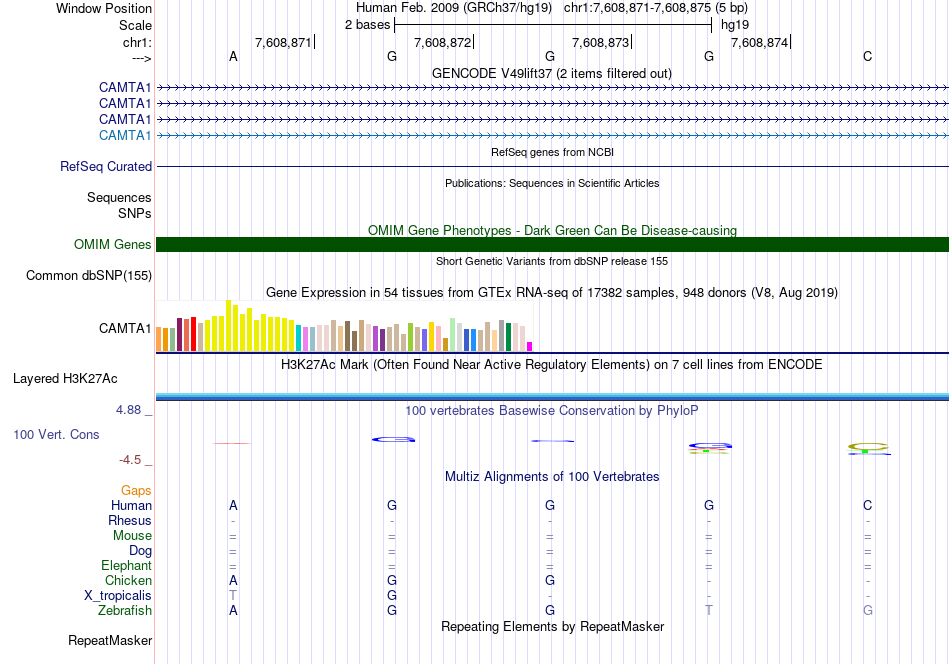This screenshot has width=950, height=664.
Task: Open "Repeating Elements by RepeatMasker" track title
Action: [552, 626]
